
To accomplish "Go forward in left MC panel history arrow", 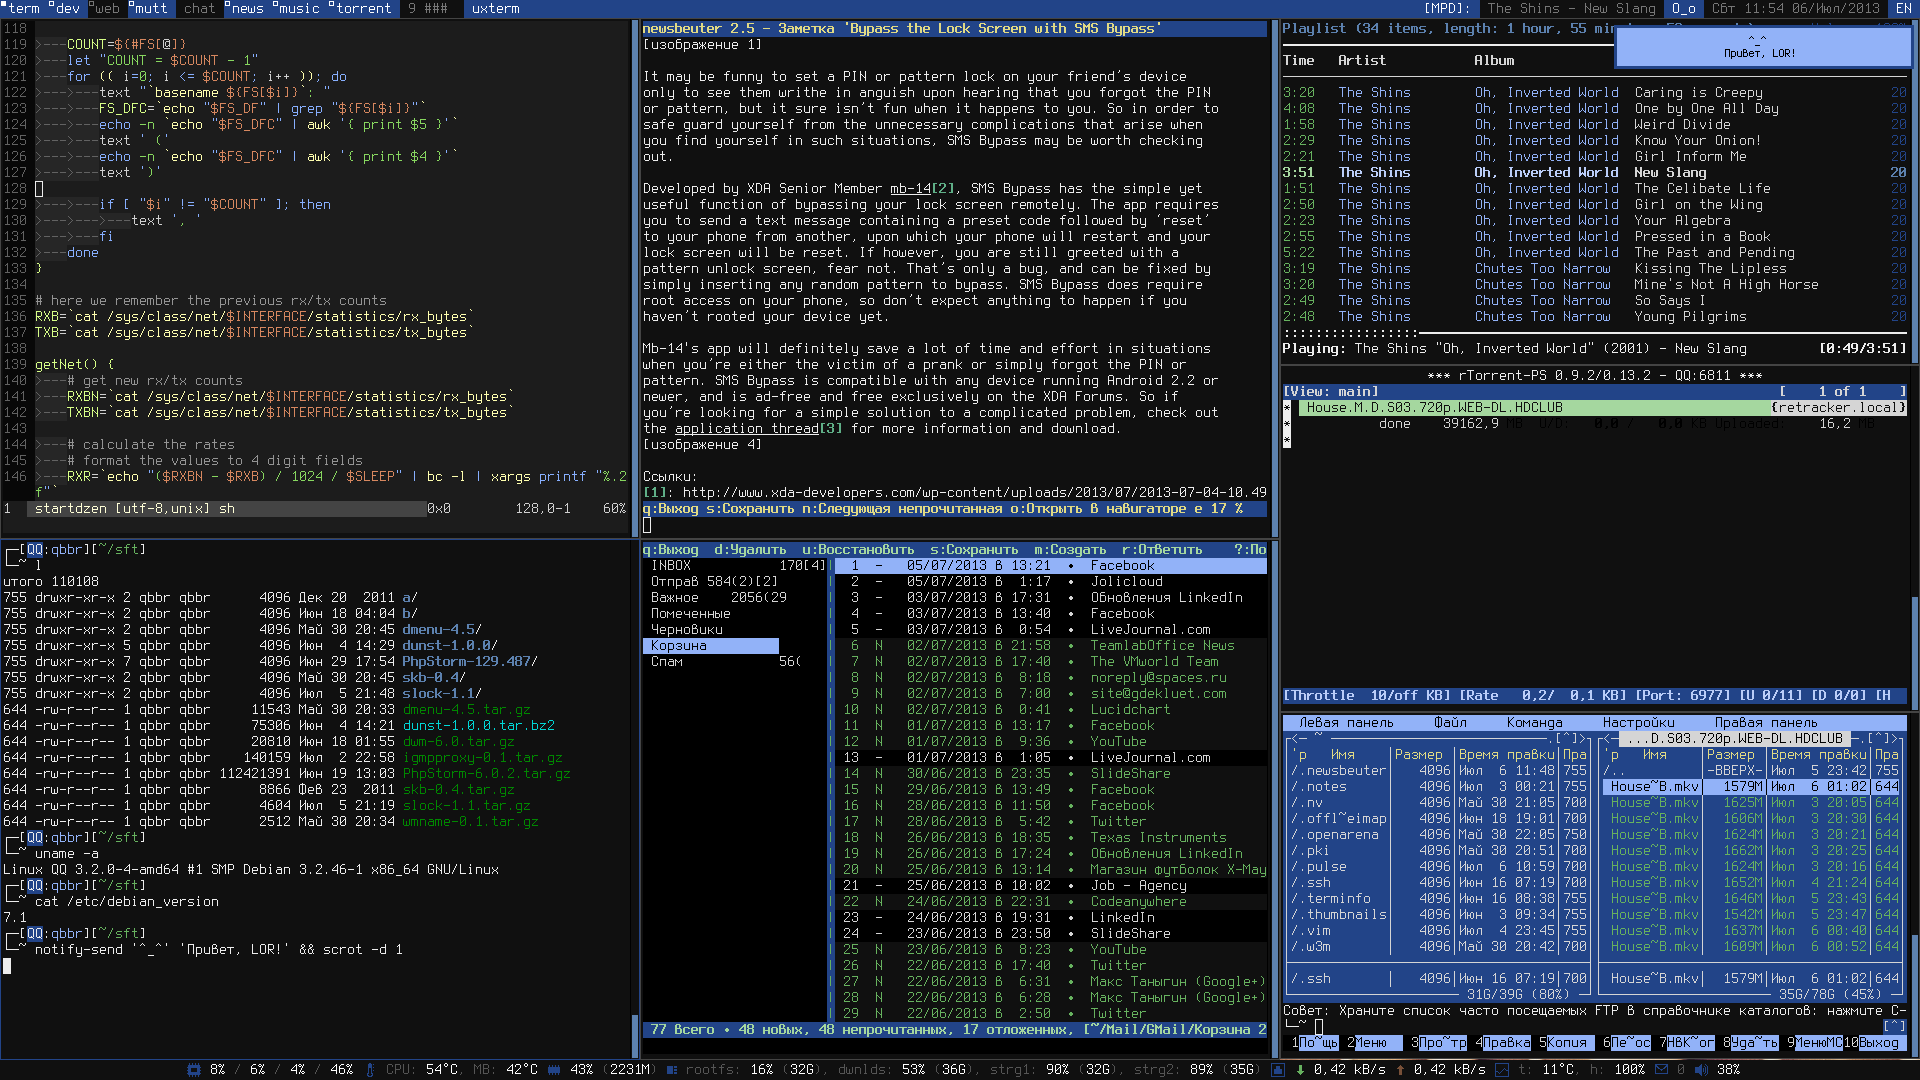I will tap(1583, 739).
